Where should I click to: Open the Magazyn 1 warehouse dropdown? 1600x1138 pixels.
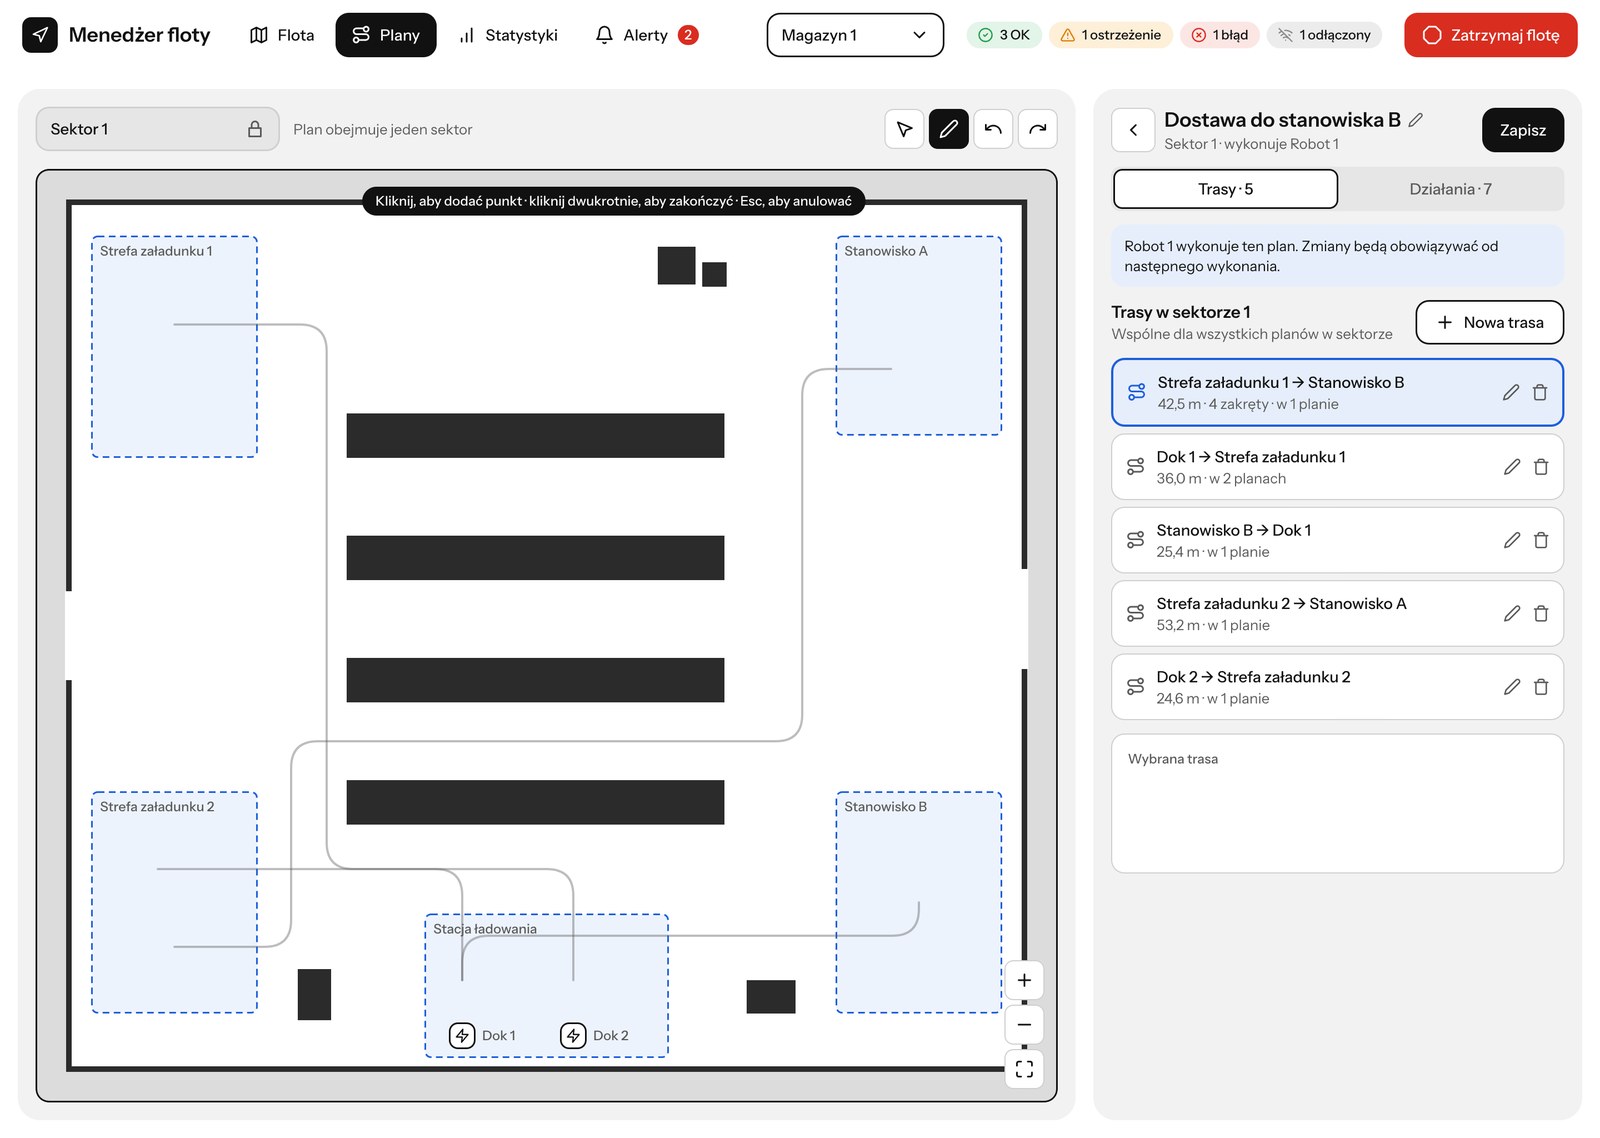[855, 35]
